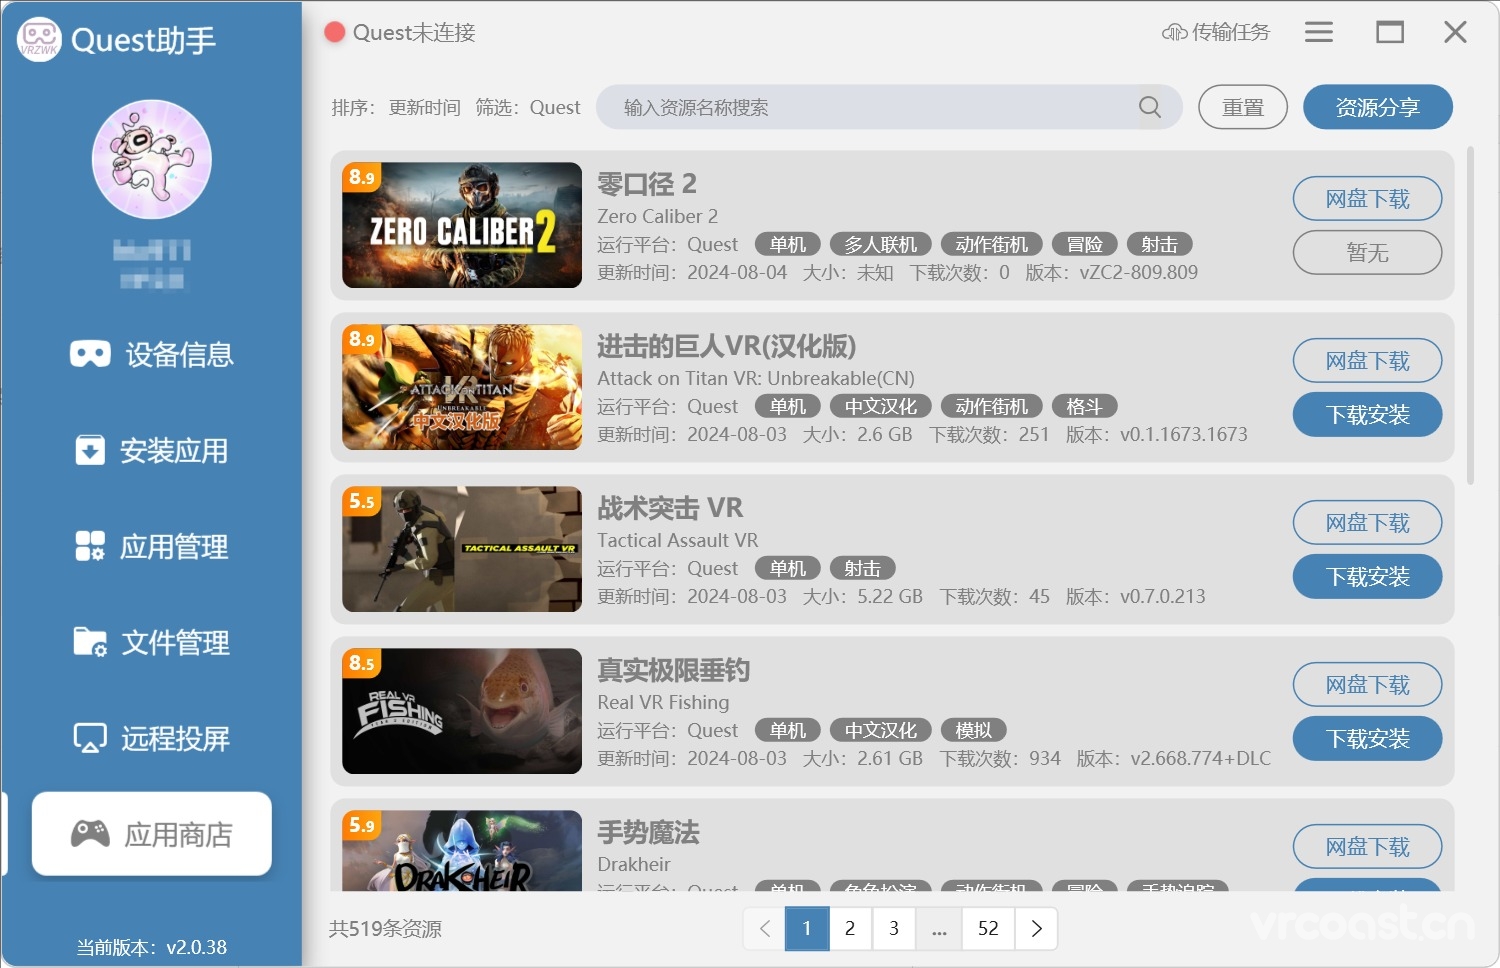Click 下载安装 for 战术突击 VR
Viewport: 1500px width, 968px height.
1368,577
